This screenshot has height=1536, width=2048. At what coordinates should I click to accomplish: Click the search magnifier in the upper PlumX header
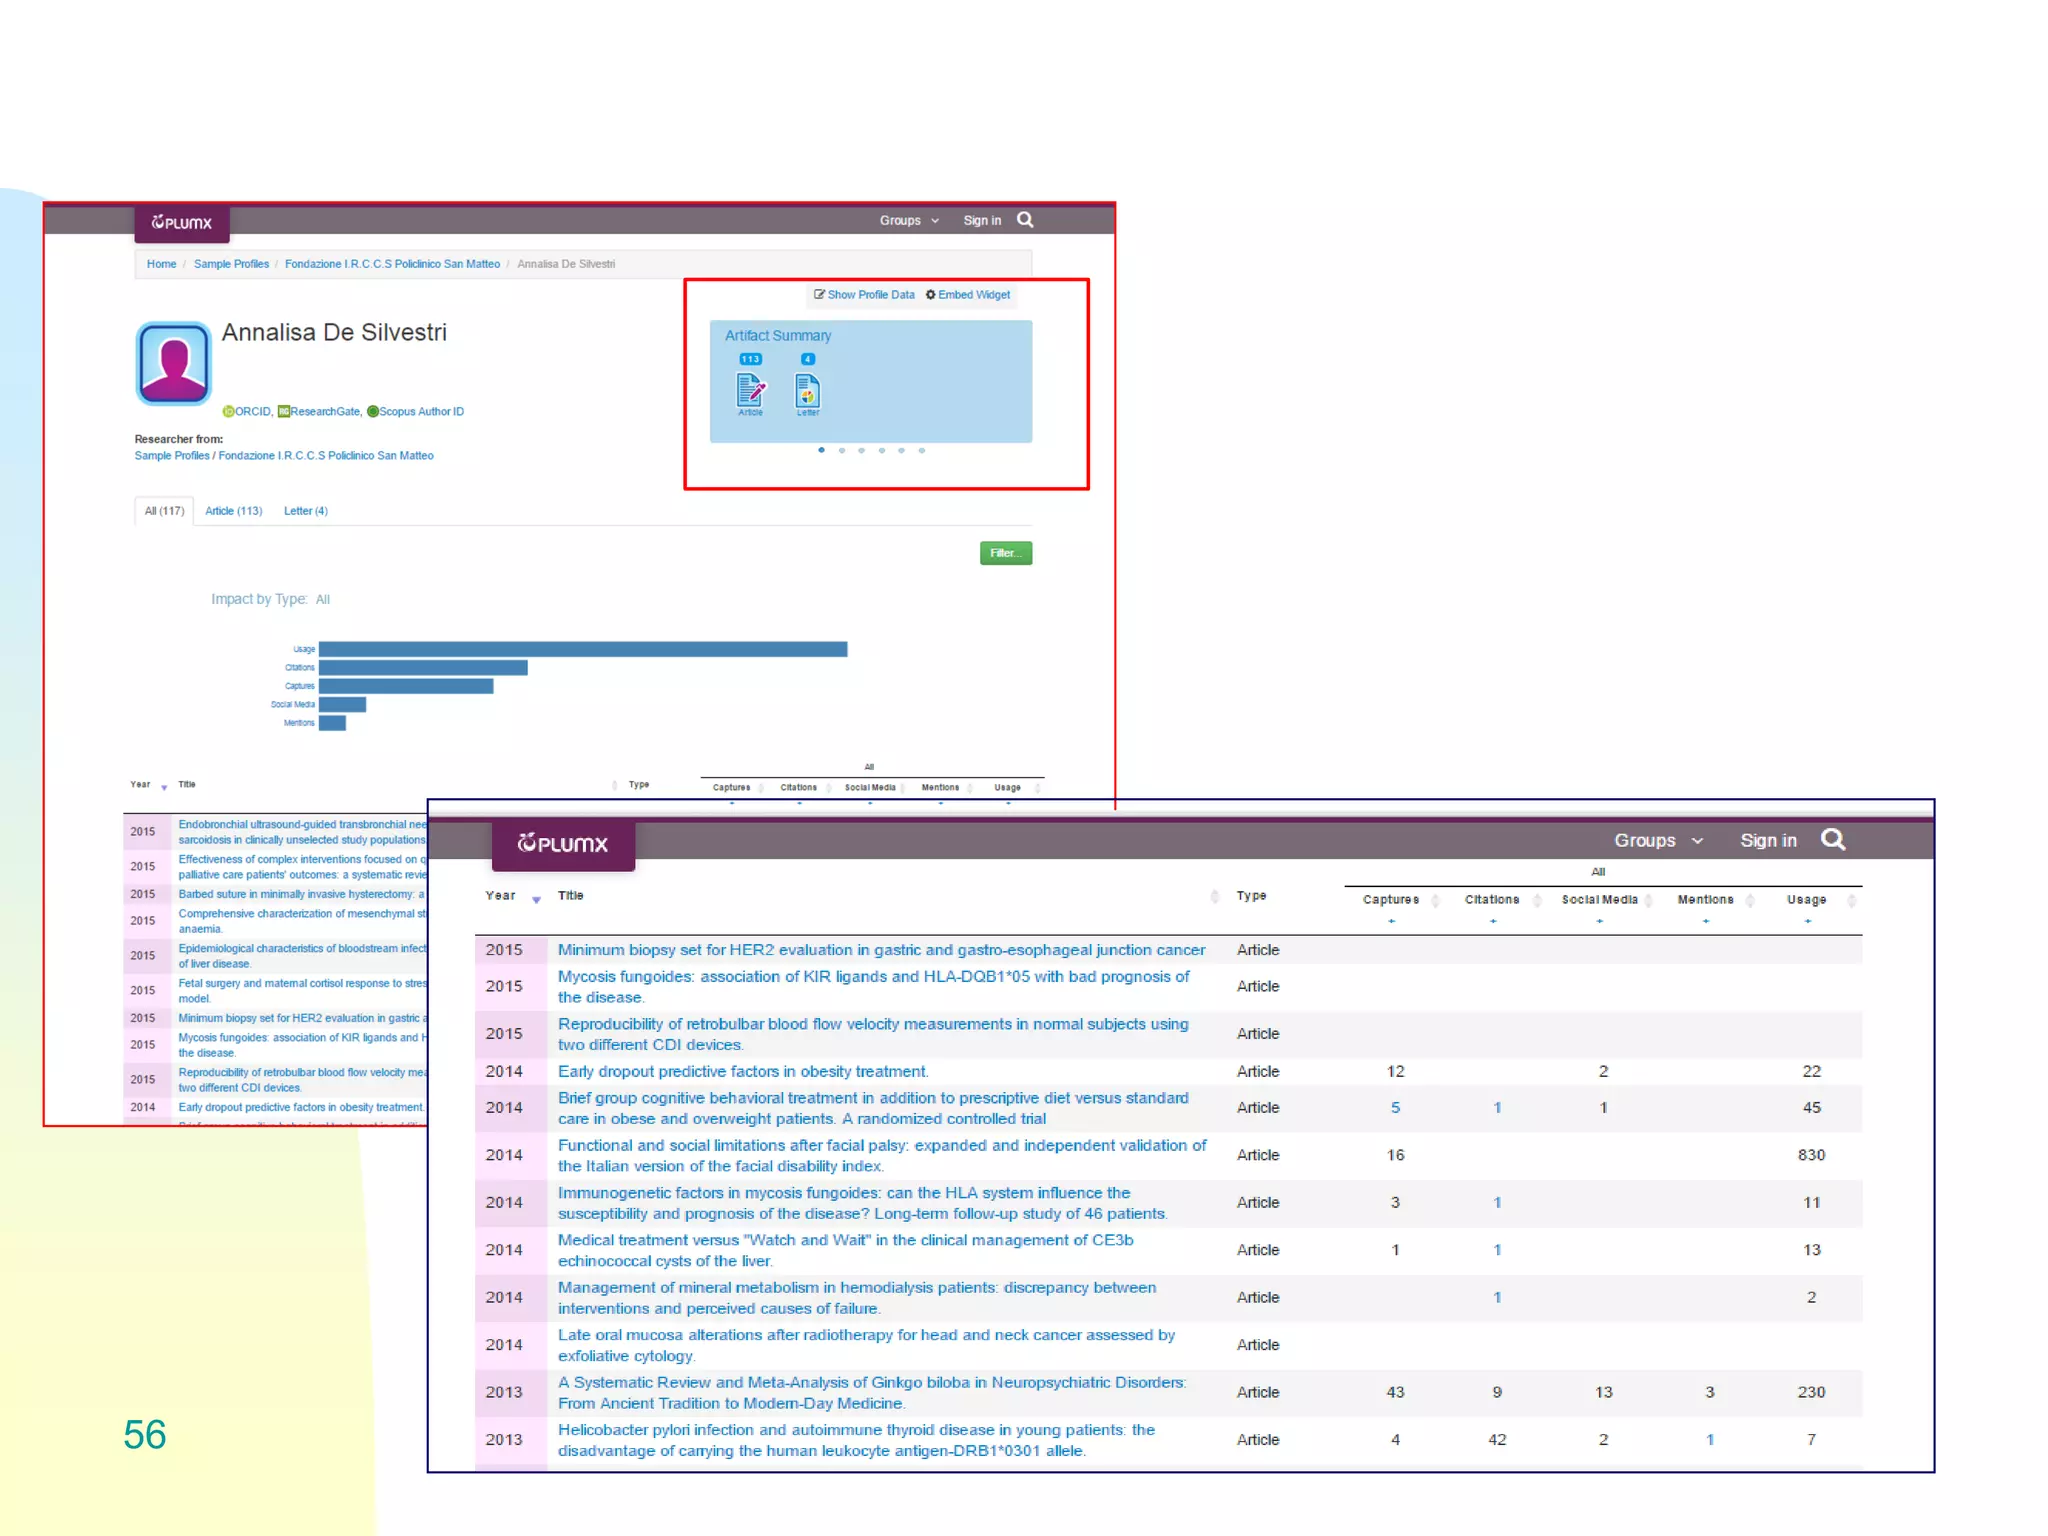point(1025,220)
